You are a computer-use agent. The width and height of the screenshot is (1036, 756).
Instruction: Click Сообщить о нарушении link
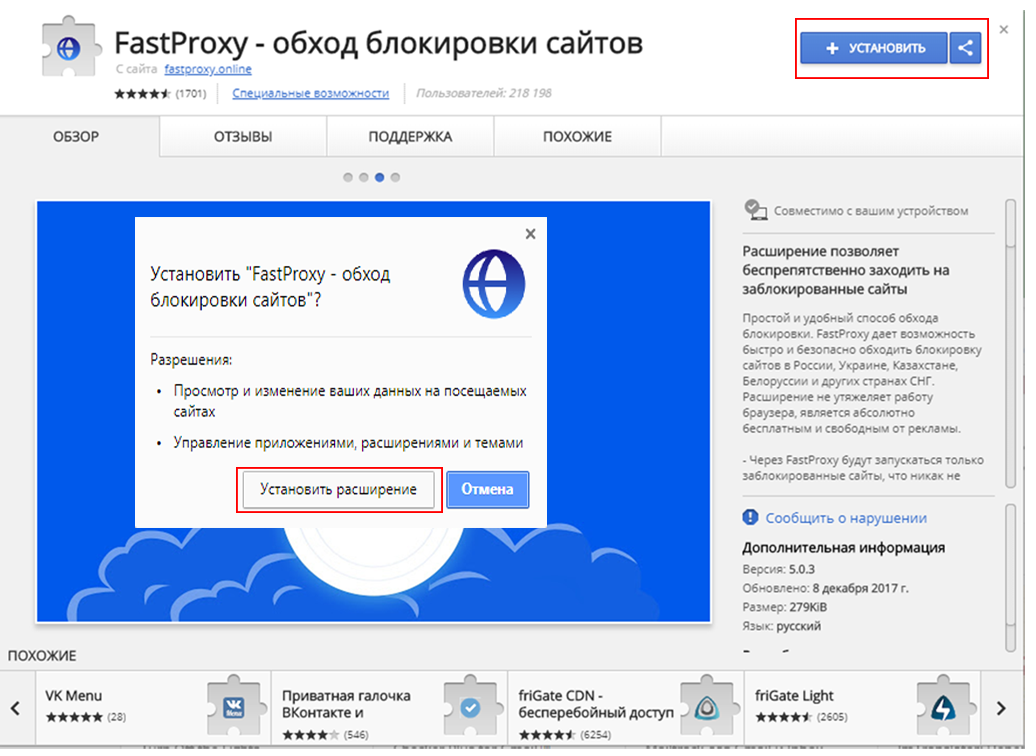(846, 518)
